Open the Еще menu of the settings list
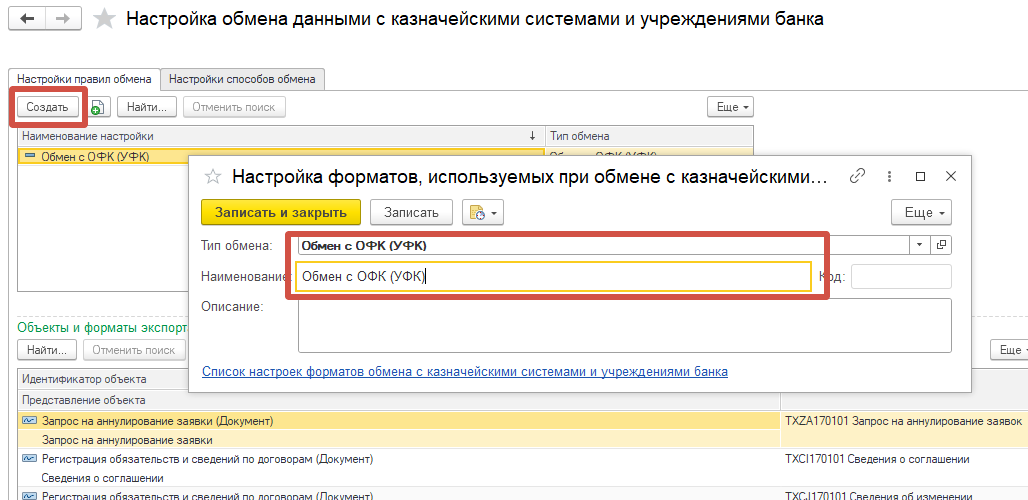The height and width of the screenshot is (500, 1028). coord(730,107)
